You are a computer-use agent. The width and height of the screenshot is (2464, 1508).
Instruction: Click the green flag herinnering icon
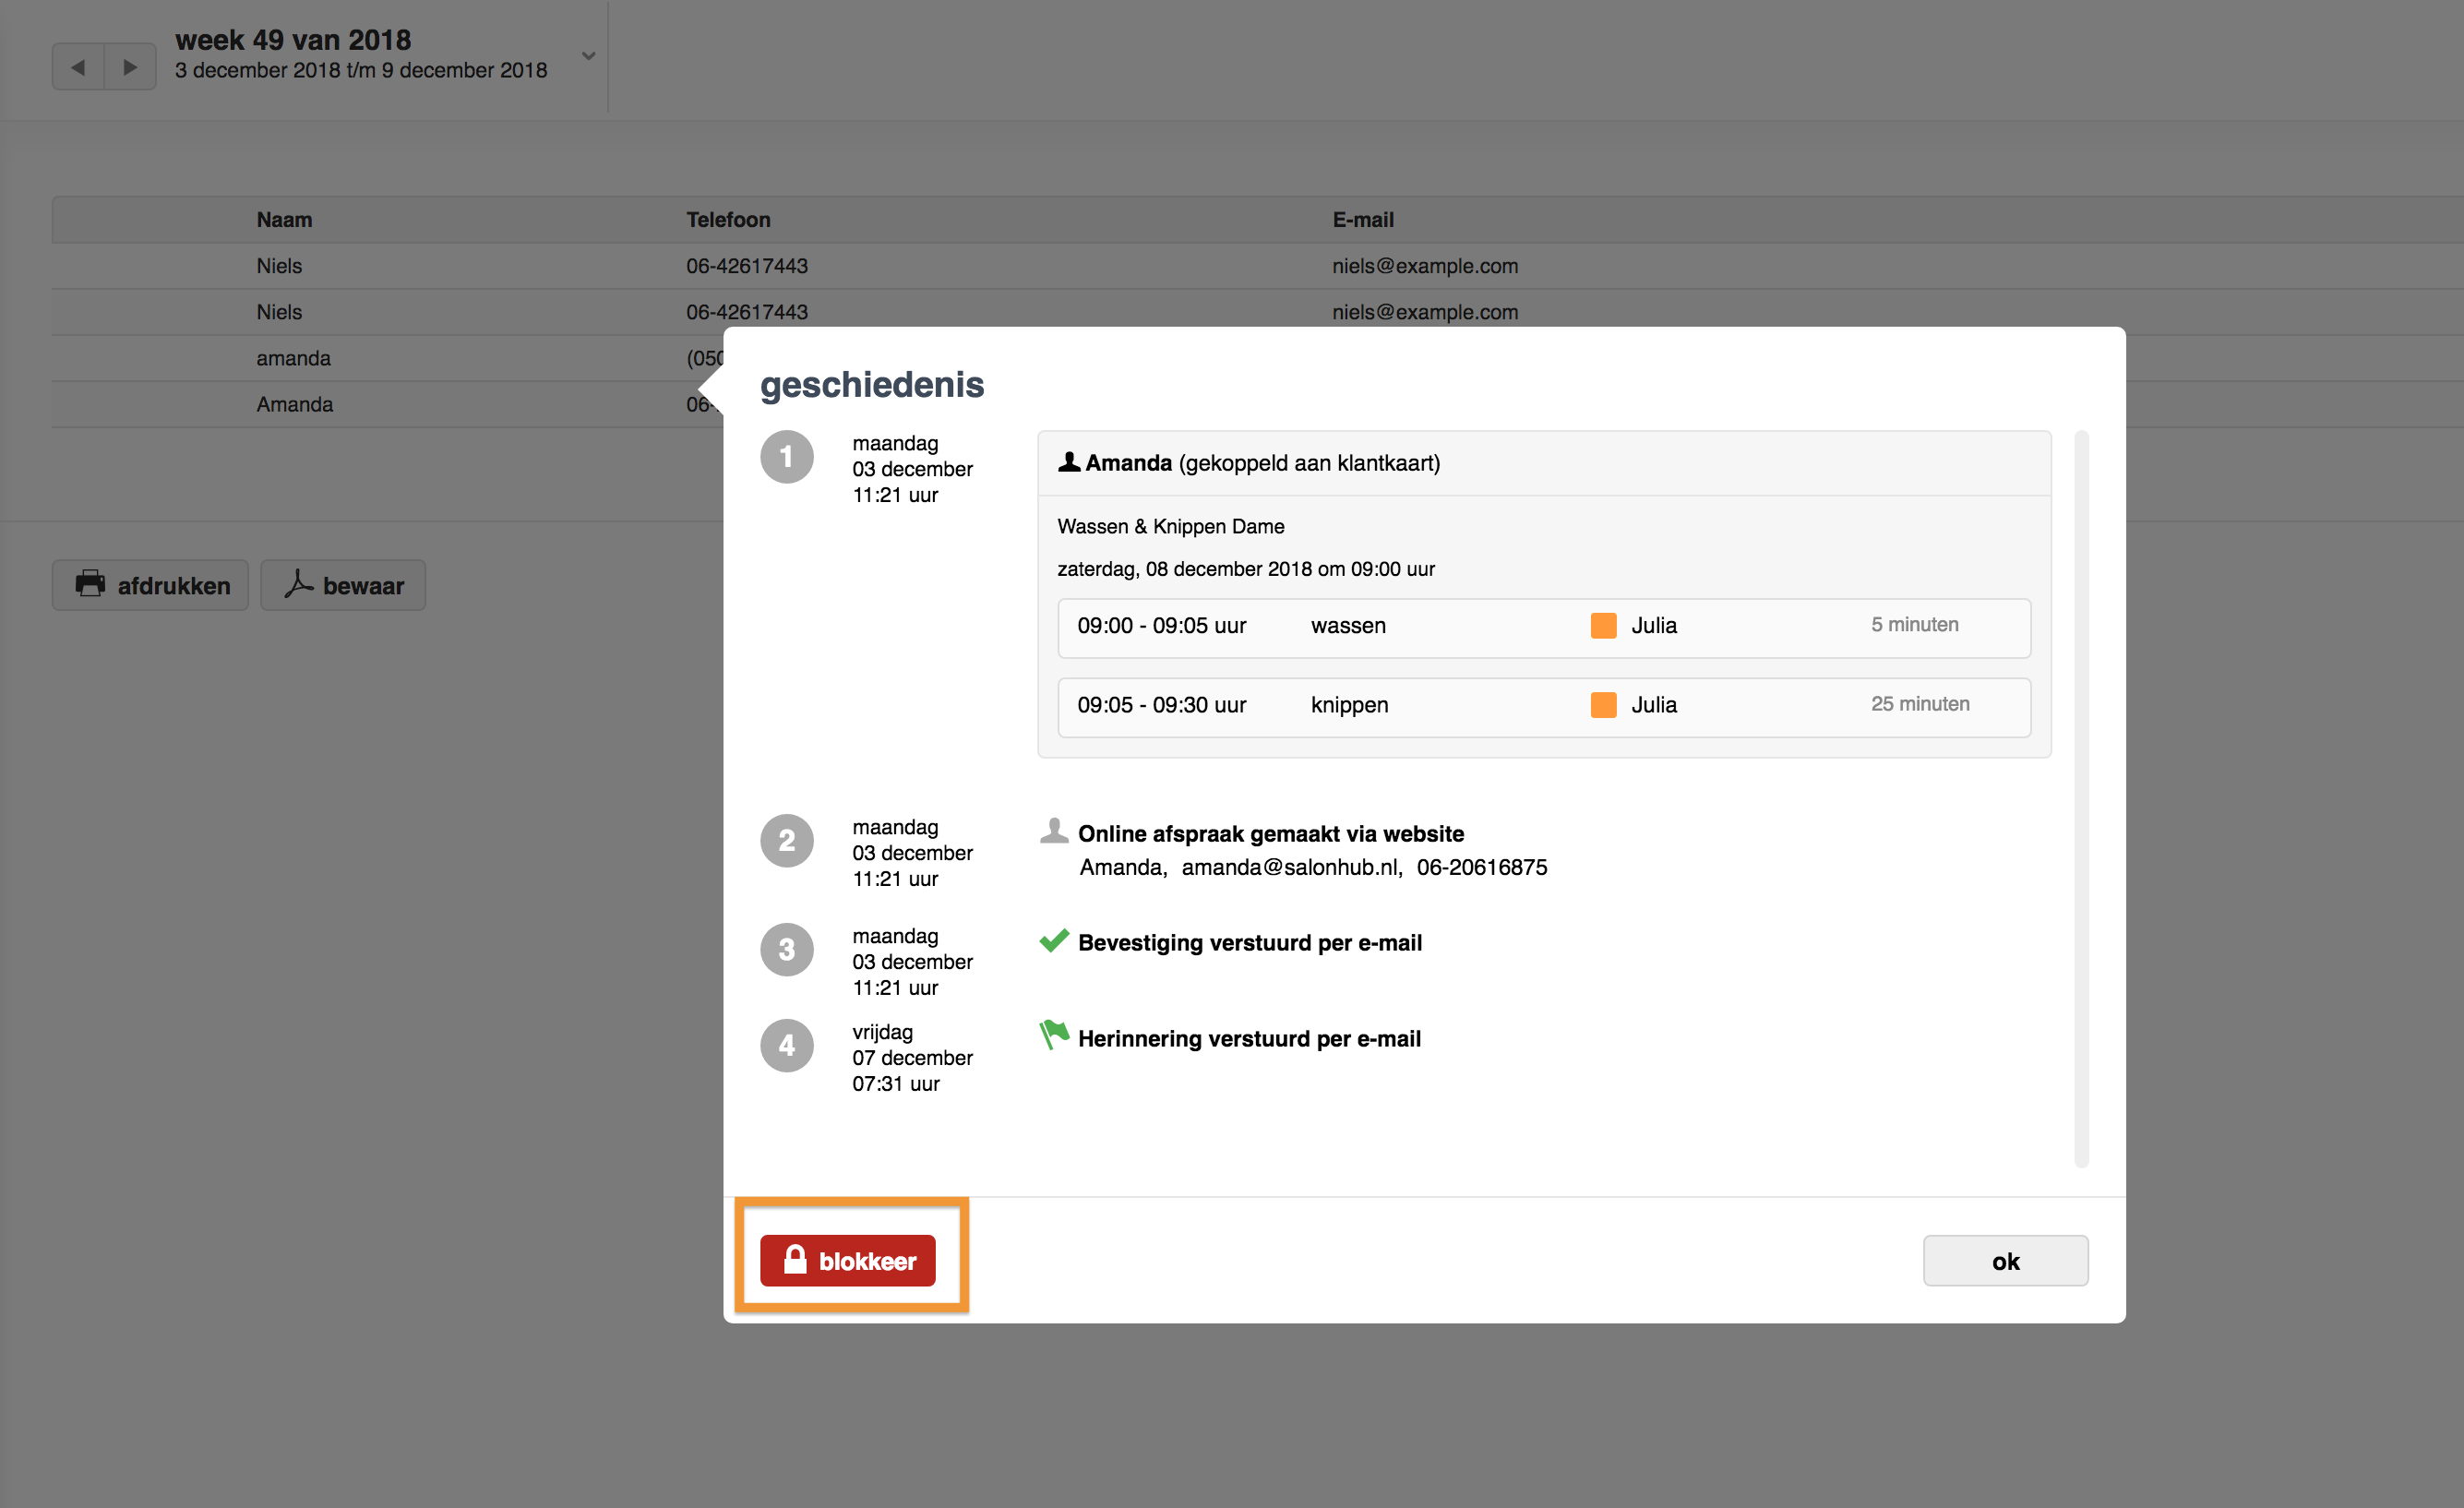(x=1054, y=1035)
